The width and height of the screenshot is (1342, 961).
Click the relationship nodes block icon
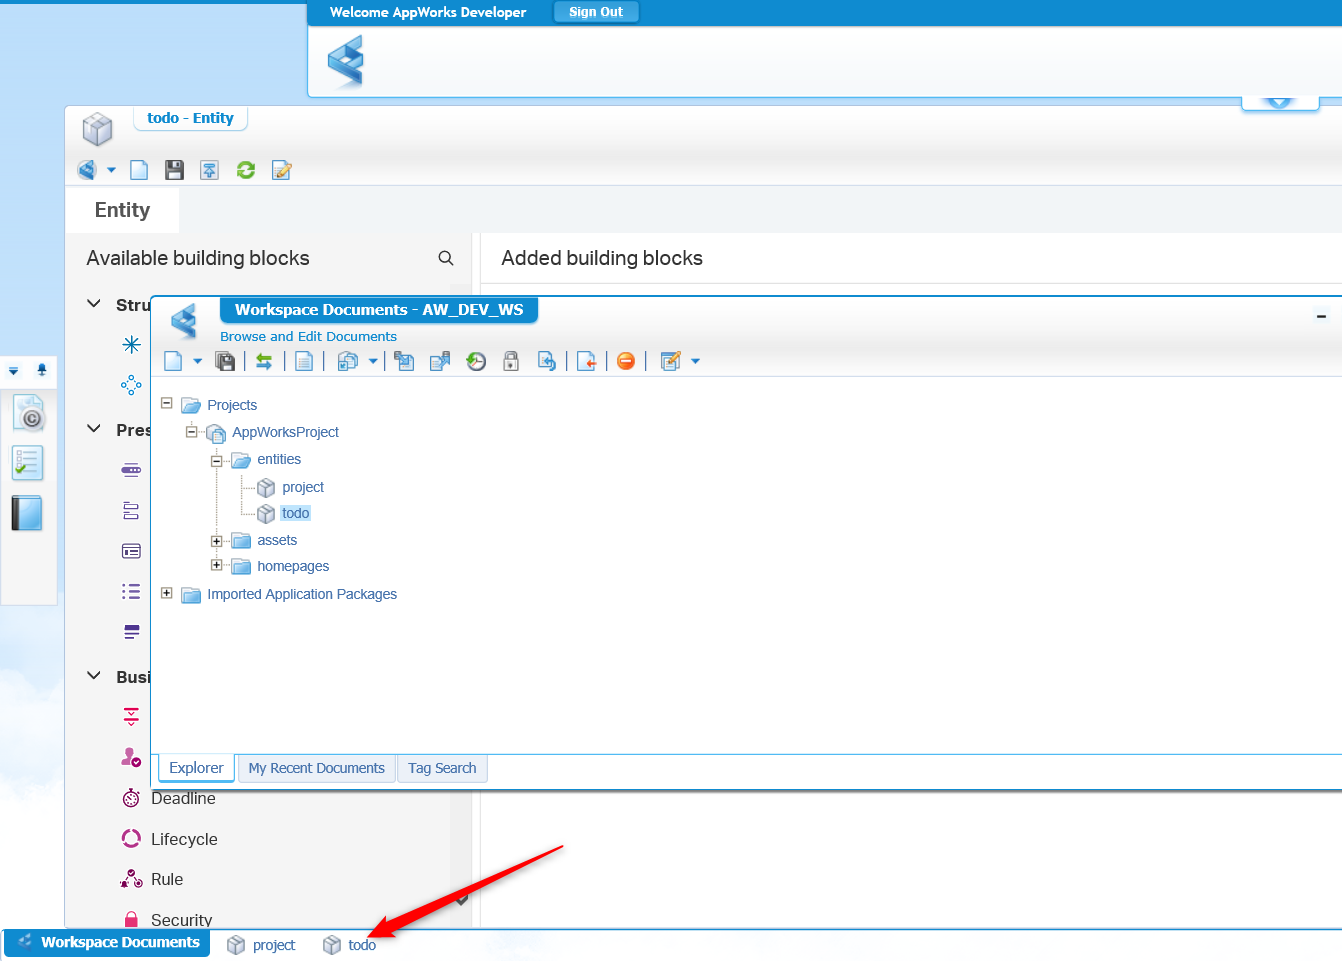(131, 385)
